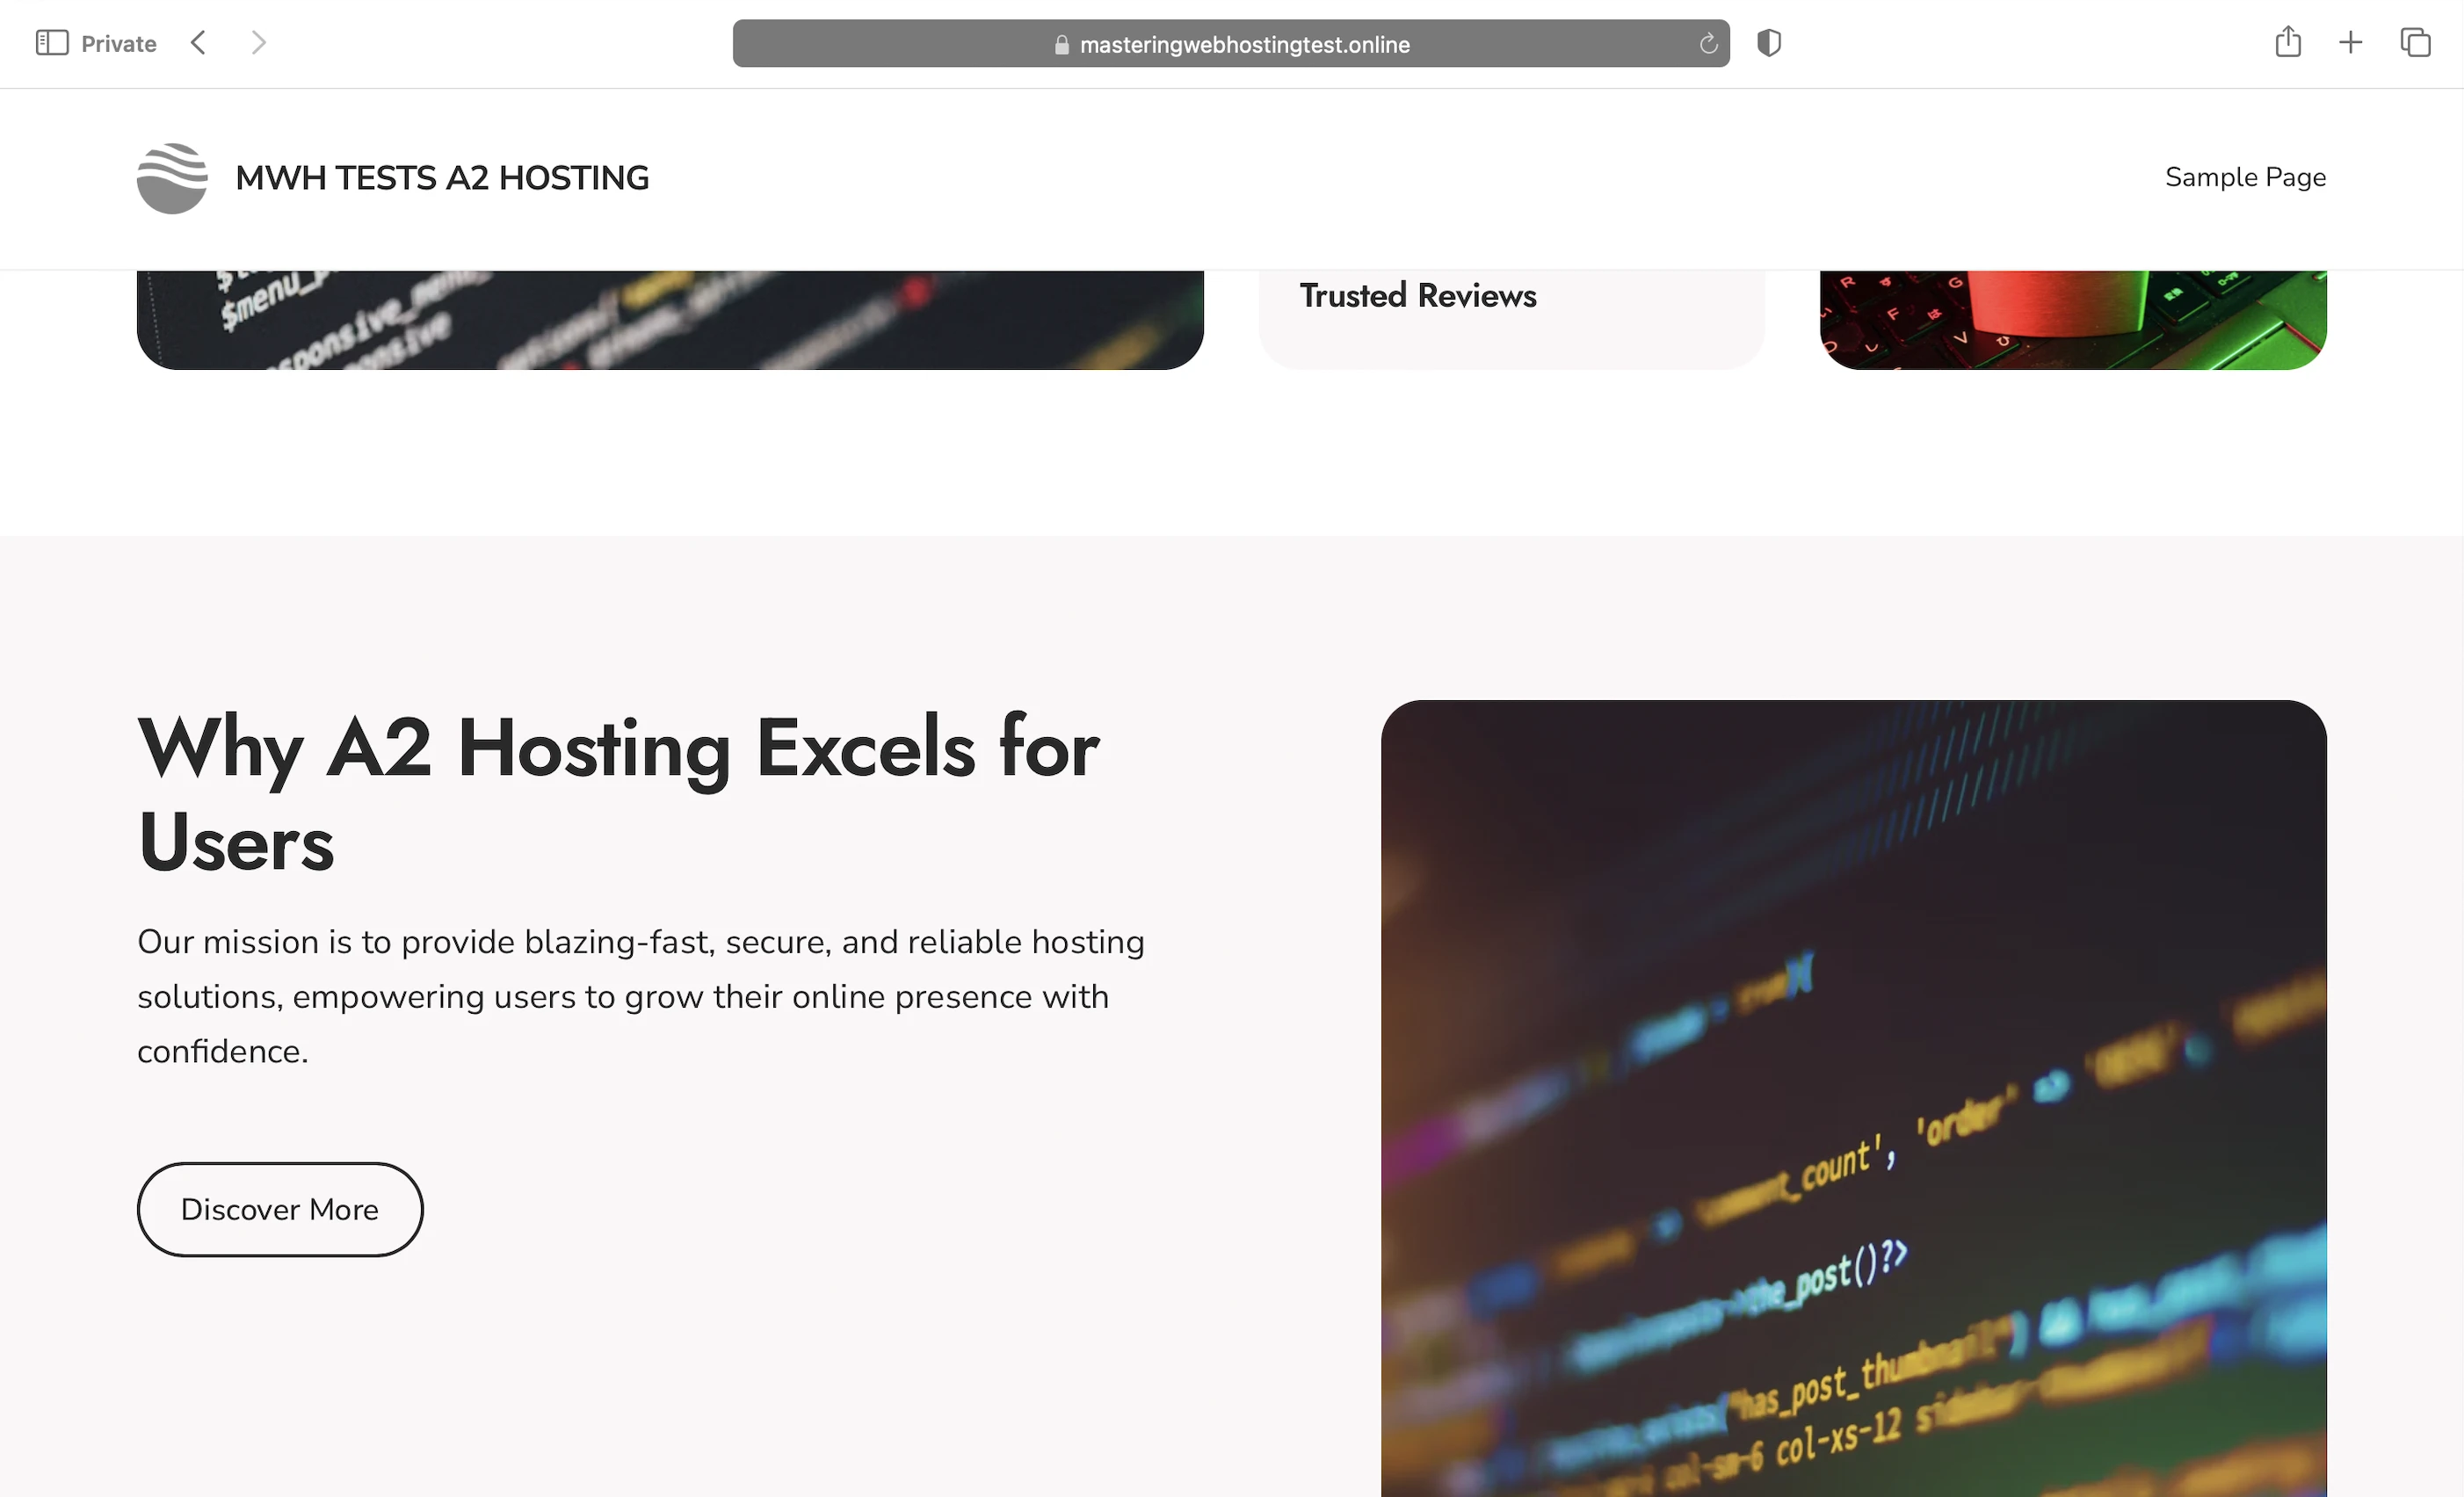Click the Private browsing label

pos(118,44)
